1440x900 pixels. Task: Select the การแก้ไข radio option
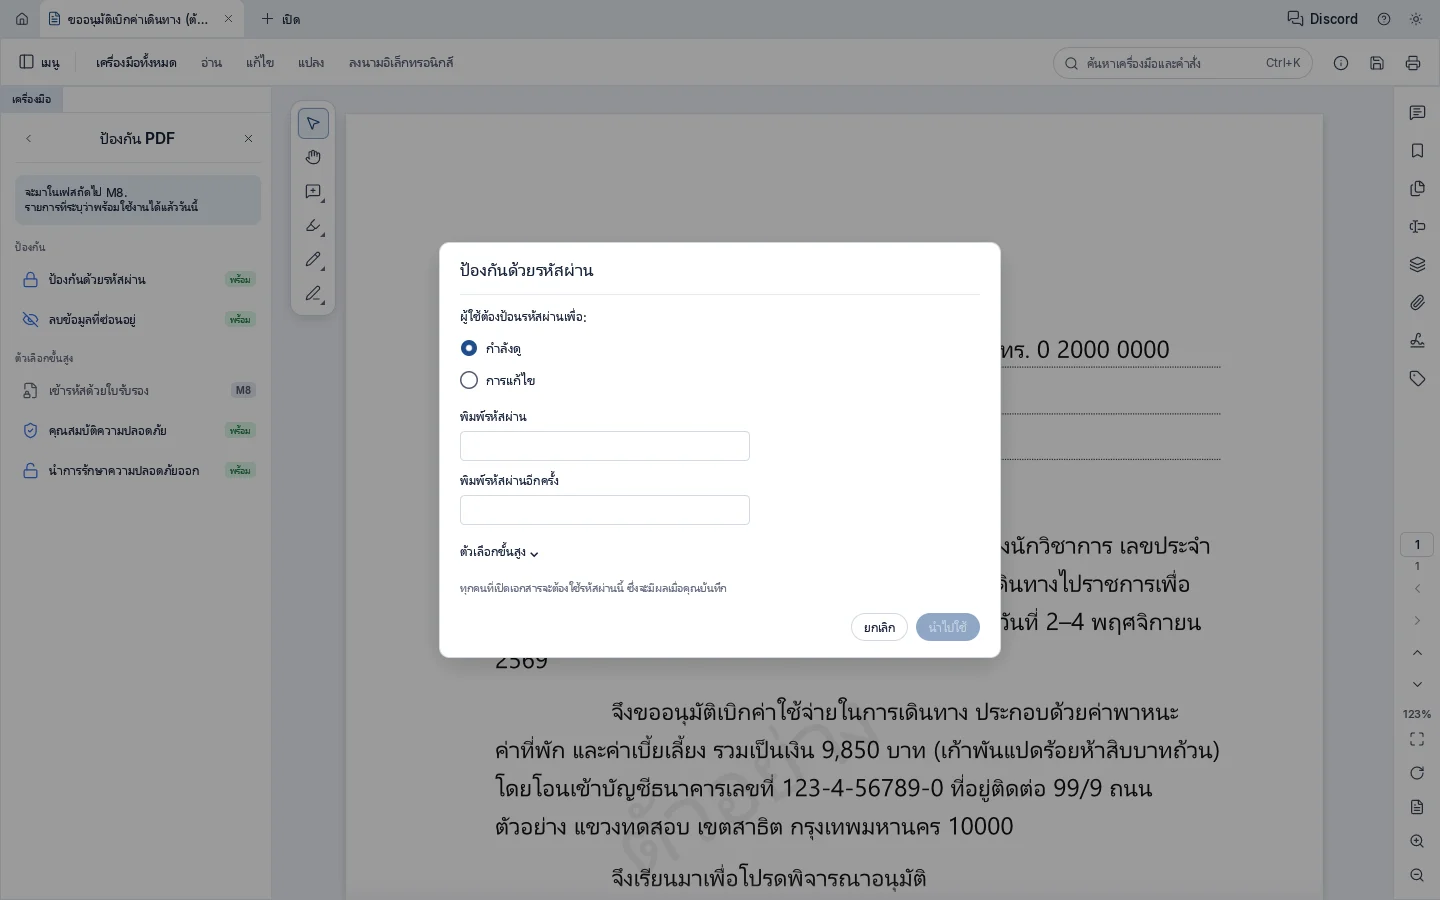[469, 380]
